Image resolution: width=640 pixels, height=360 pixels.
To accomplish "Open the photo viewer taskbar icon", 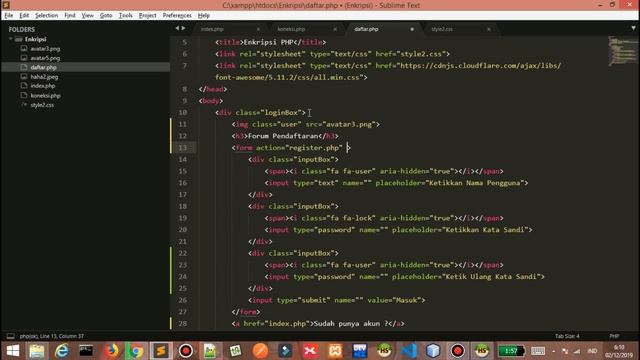I will (x=210, y=351).
